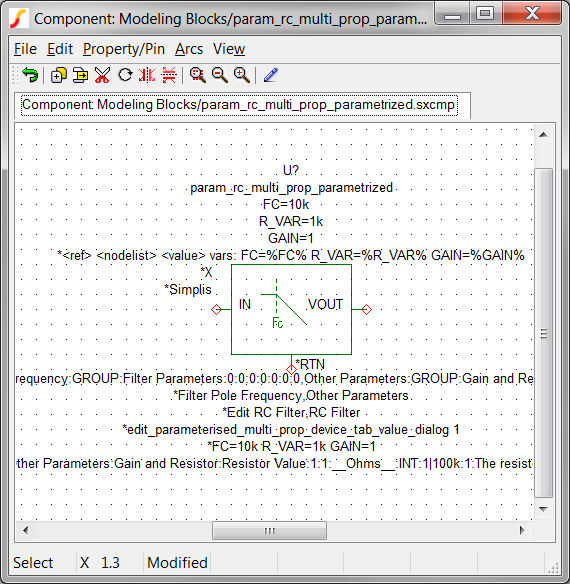This screenshot has width=570, height=584.
Task: Select the pencil draw tool icon
Action: (x=271, y=75)
